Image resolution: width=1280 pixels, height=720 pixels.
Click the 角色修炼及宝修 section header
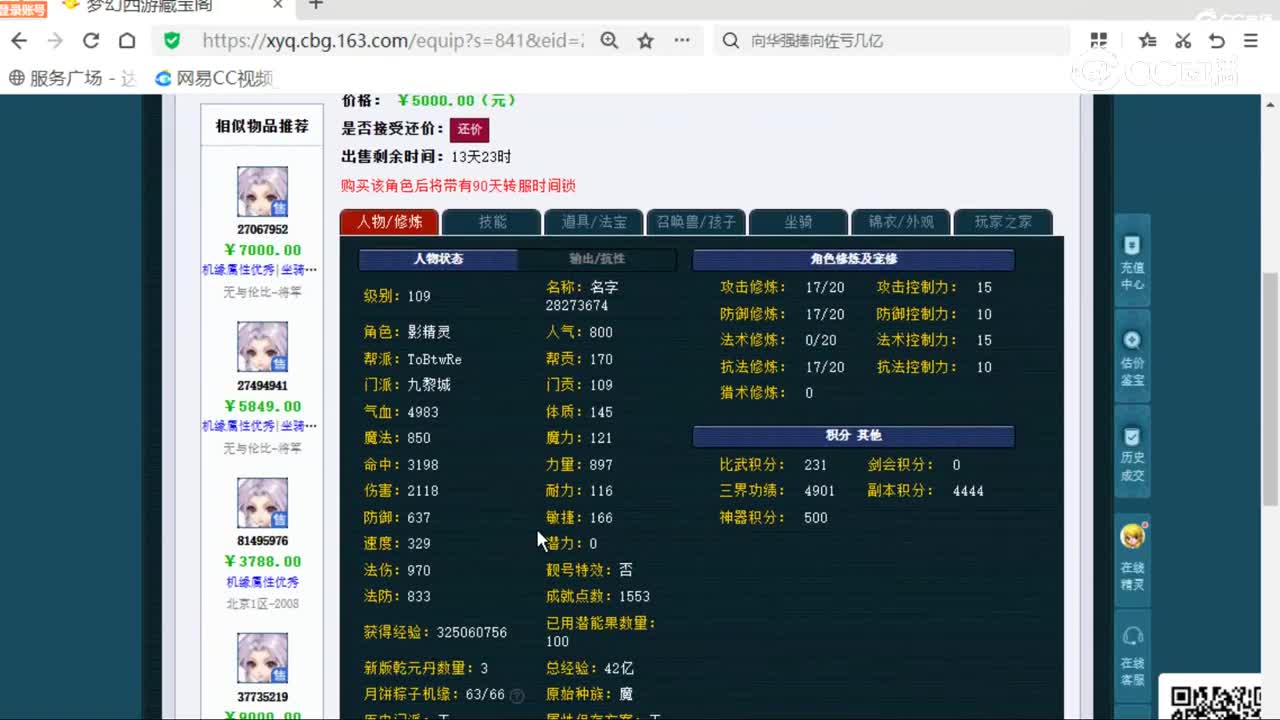click(x=854, y=259)
